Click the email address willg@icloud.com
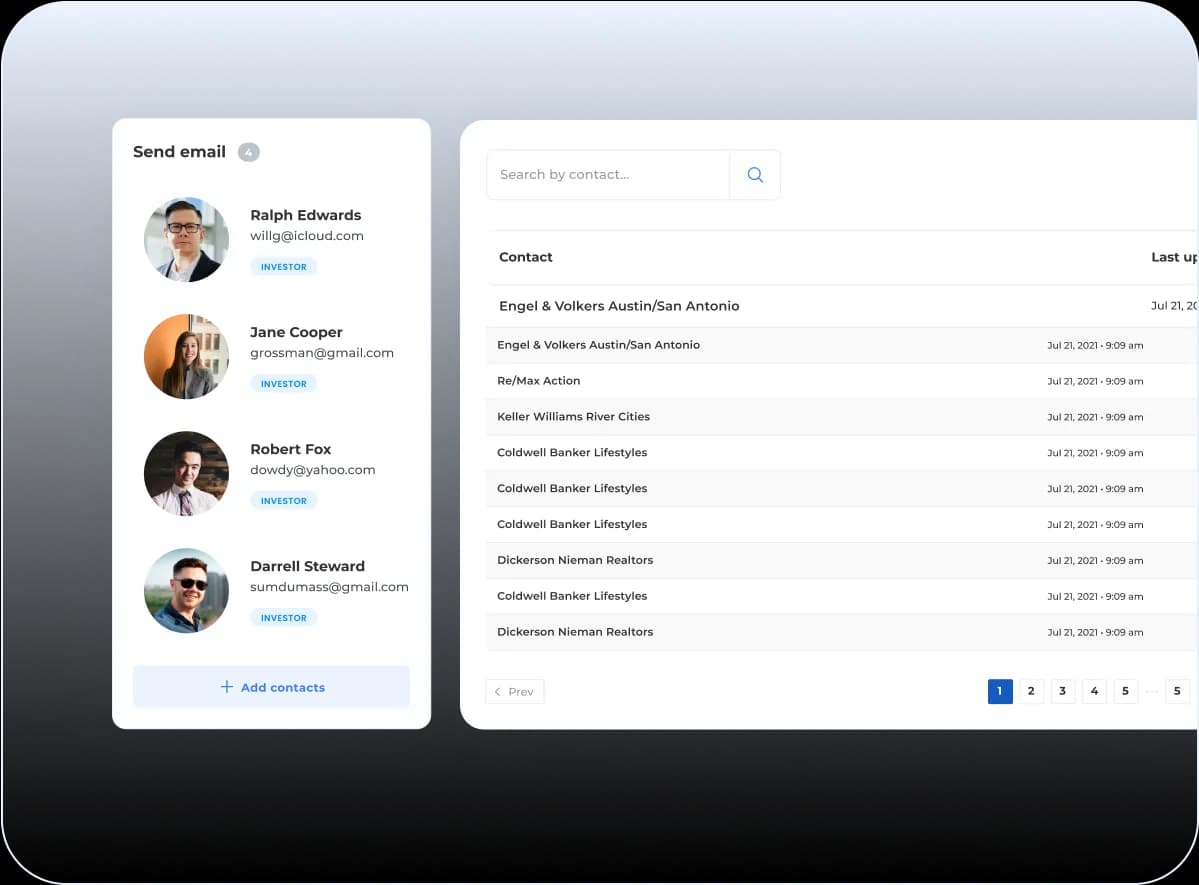Image resolution: width=1199 pixels, height=885 pixels. (x=306, y=236)
